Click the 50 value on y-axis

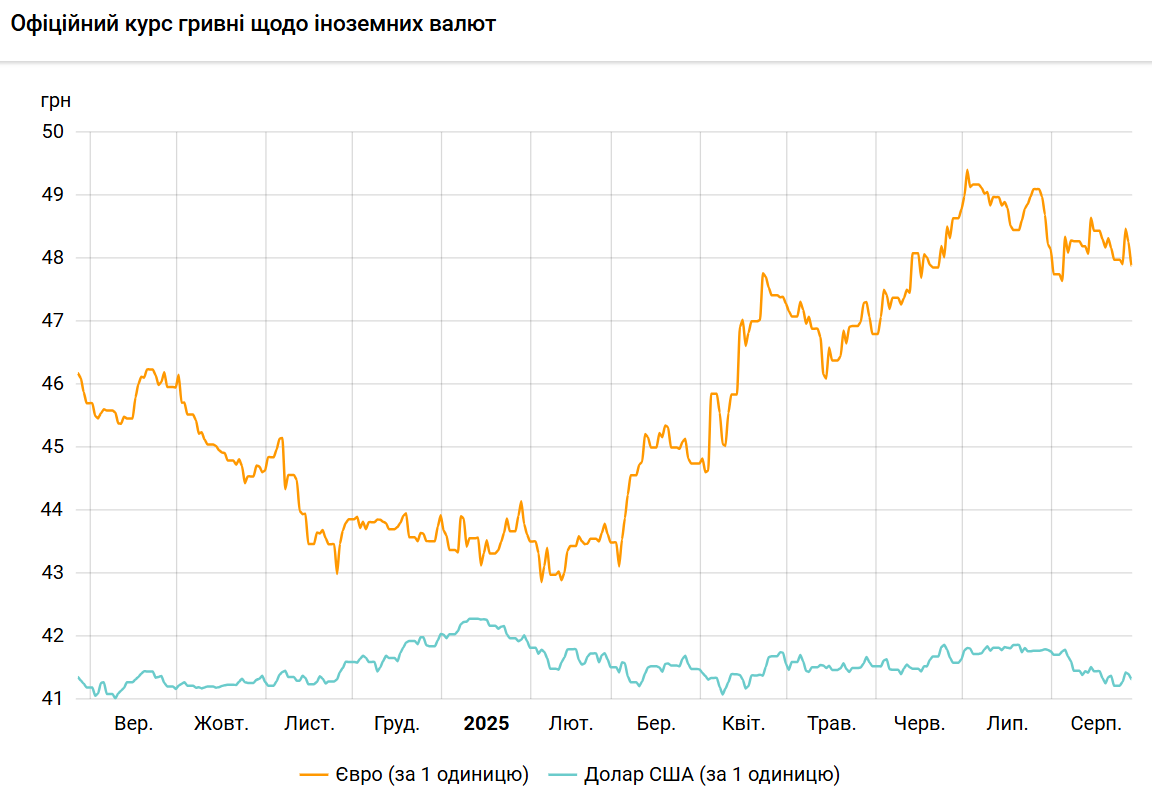click(x=52, y=132)
